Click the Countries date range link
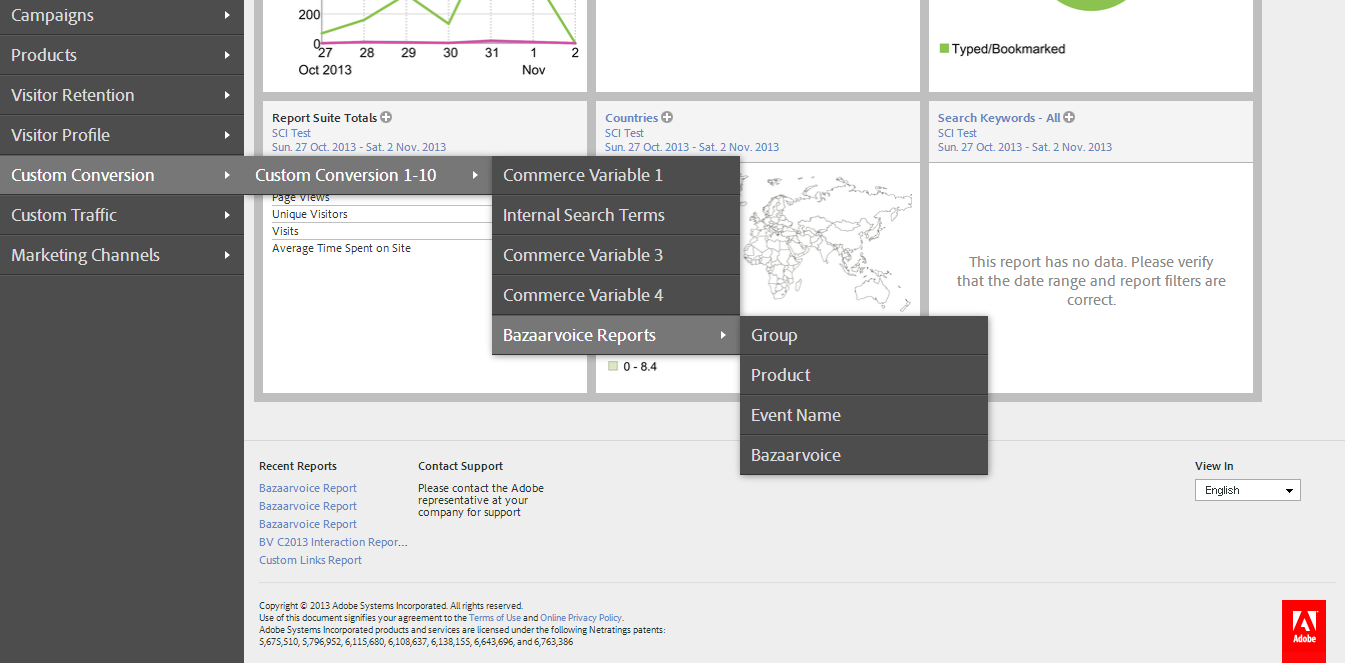Image resolution: width=1345 pixels, height=663 pixels. click(692, 147)
